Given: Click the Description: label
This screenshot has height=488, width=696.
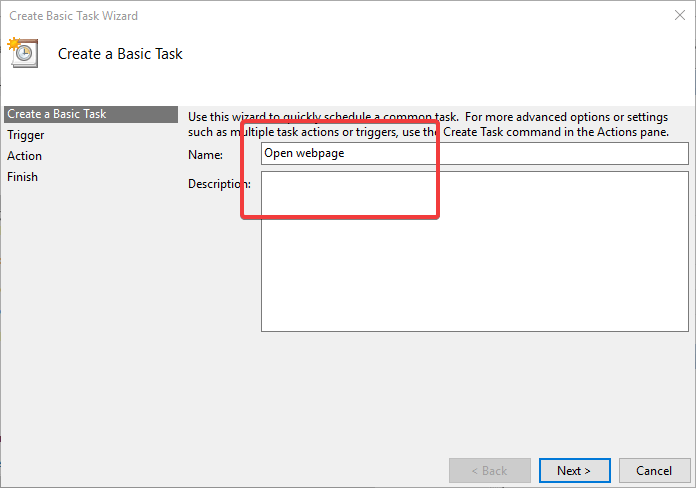Looking at the screenshot, I should click(219, 183).
